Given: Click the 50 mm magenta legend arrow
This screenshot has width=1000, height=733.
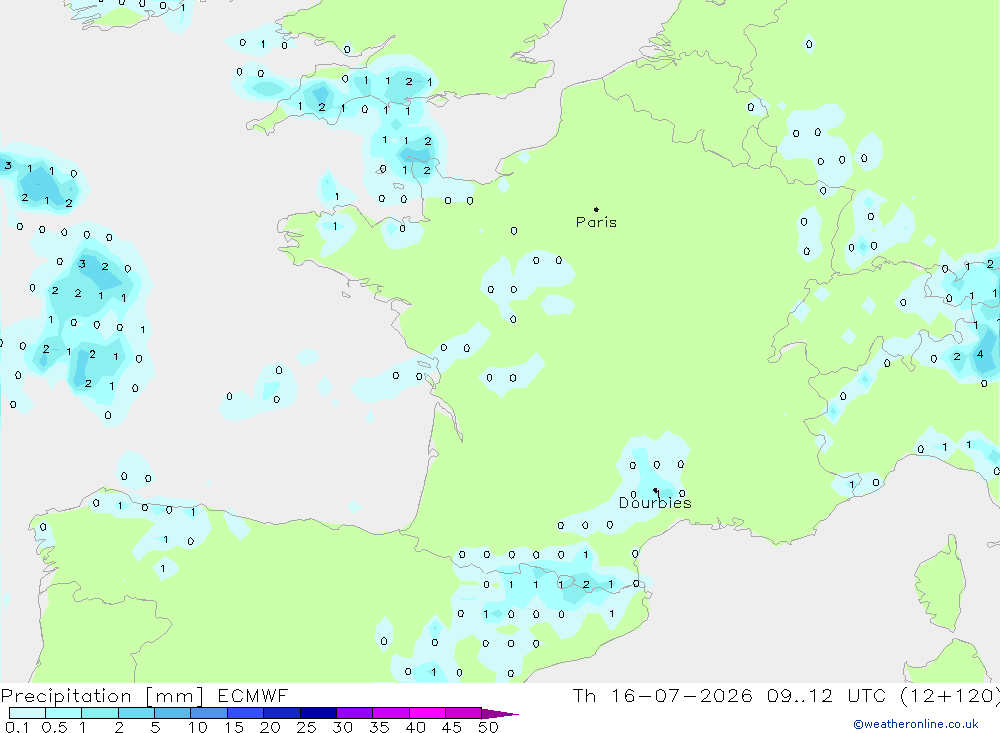Looking at the screenshot, I should [499, 714].
